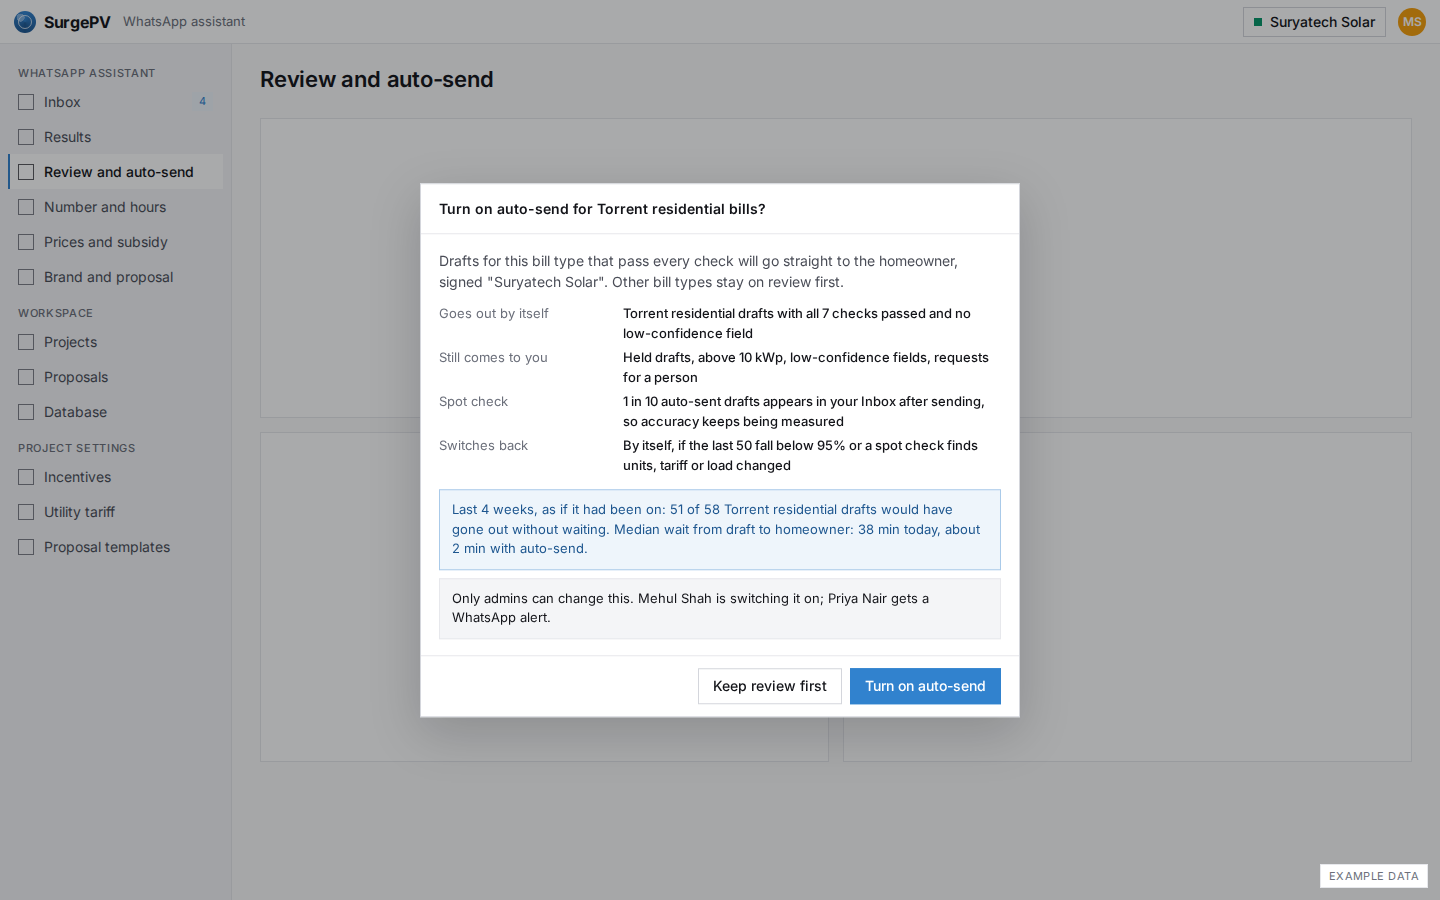Click the 'Switches back' label

[483, 445]
